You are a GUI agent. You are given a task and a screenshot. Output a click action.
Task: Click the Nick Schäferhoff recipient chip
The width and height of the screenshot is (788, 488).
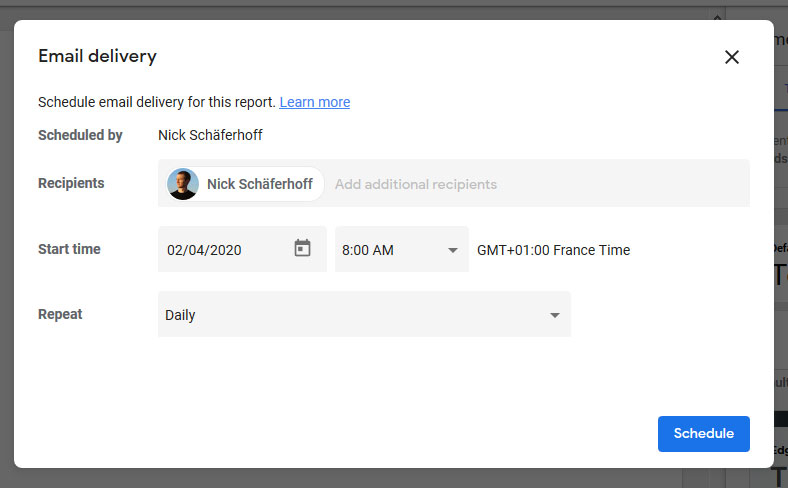[245, 184]
